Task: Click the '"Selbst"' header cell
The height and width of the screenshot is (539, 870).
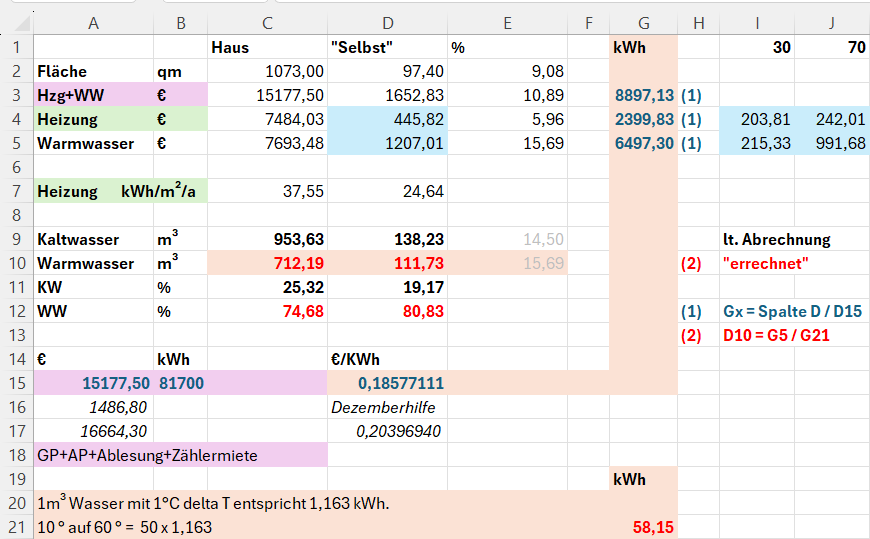Action: click(x=388, y=47)
